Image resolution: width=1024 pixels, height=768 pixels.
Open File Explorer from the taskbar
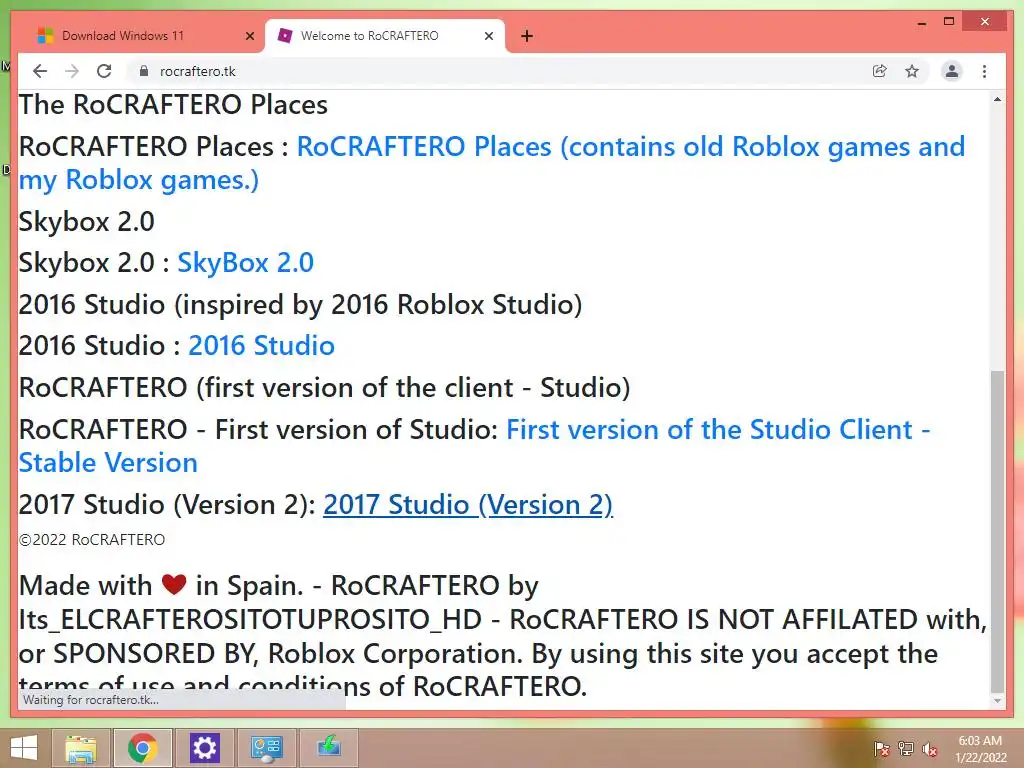click(81, 748)
